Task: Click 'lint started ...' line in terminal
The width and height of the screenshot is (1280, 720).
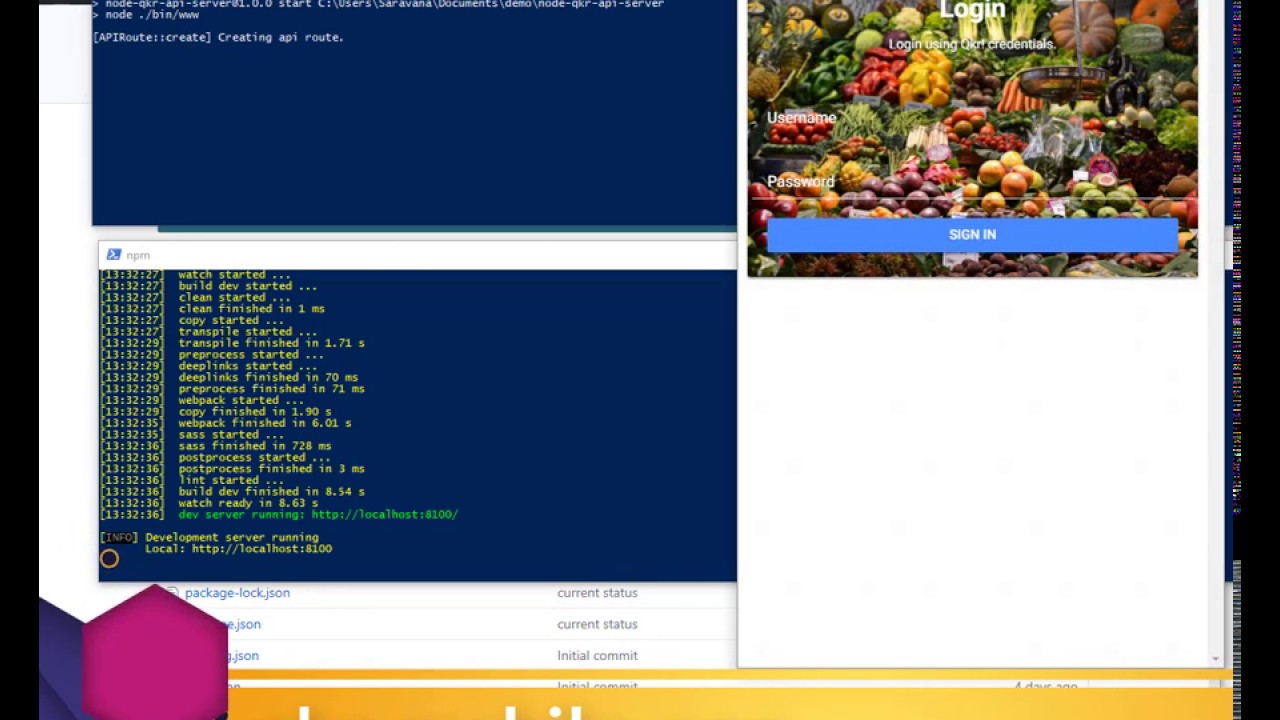Action: click(x=231, y=480)
